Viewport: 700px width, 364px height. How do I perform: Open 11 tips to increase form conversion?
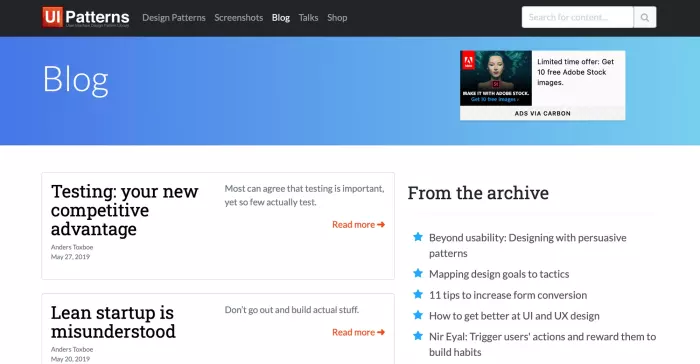click(x=508, y=295)
